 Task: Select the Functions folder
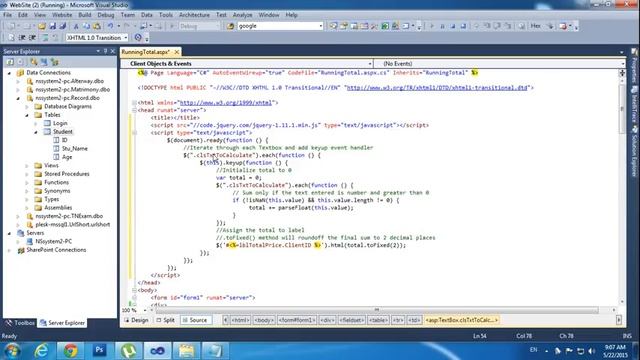point(56,182)
